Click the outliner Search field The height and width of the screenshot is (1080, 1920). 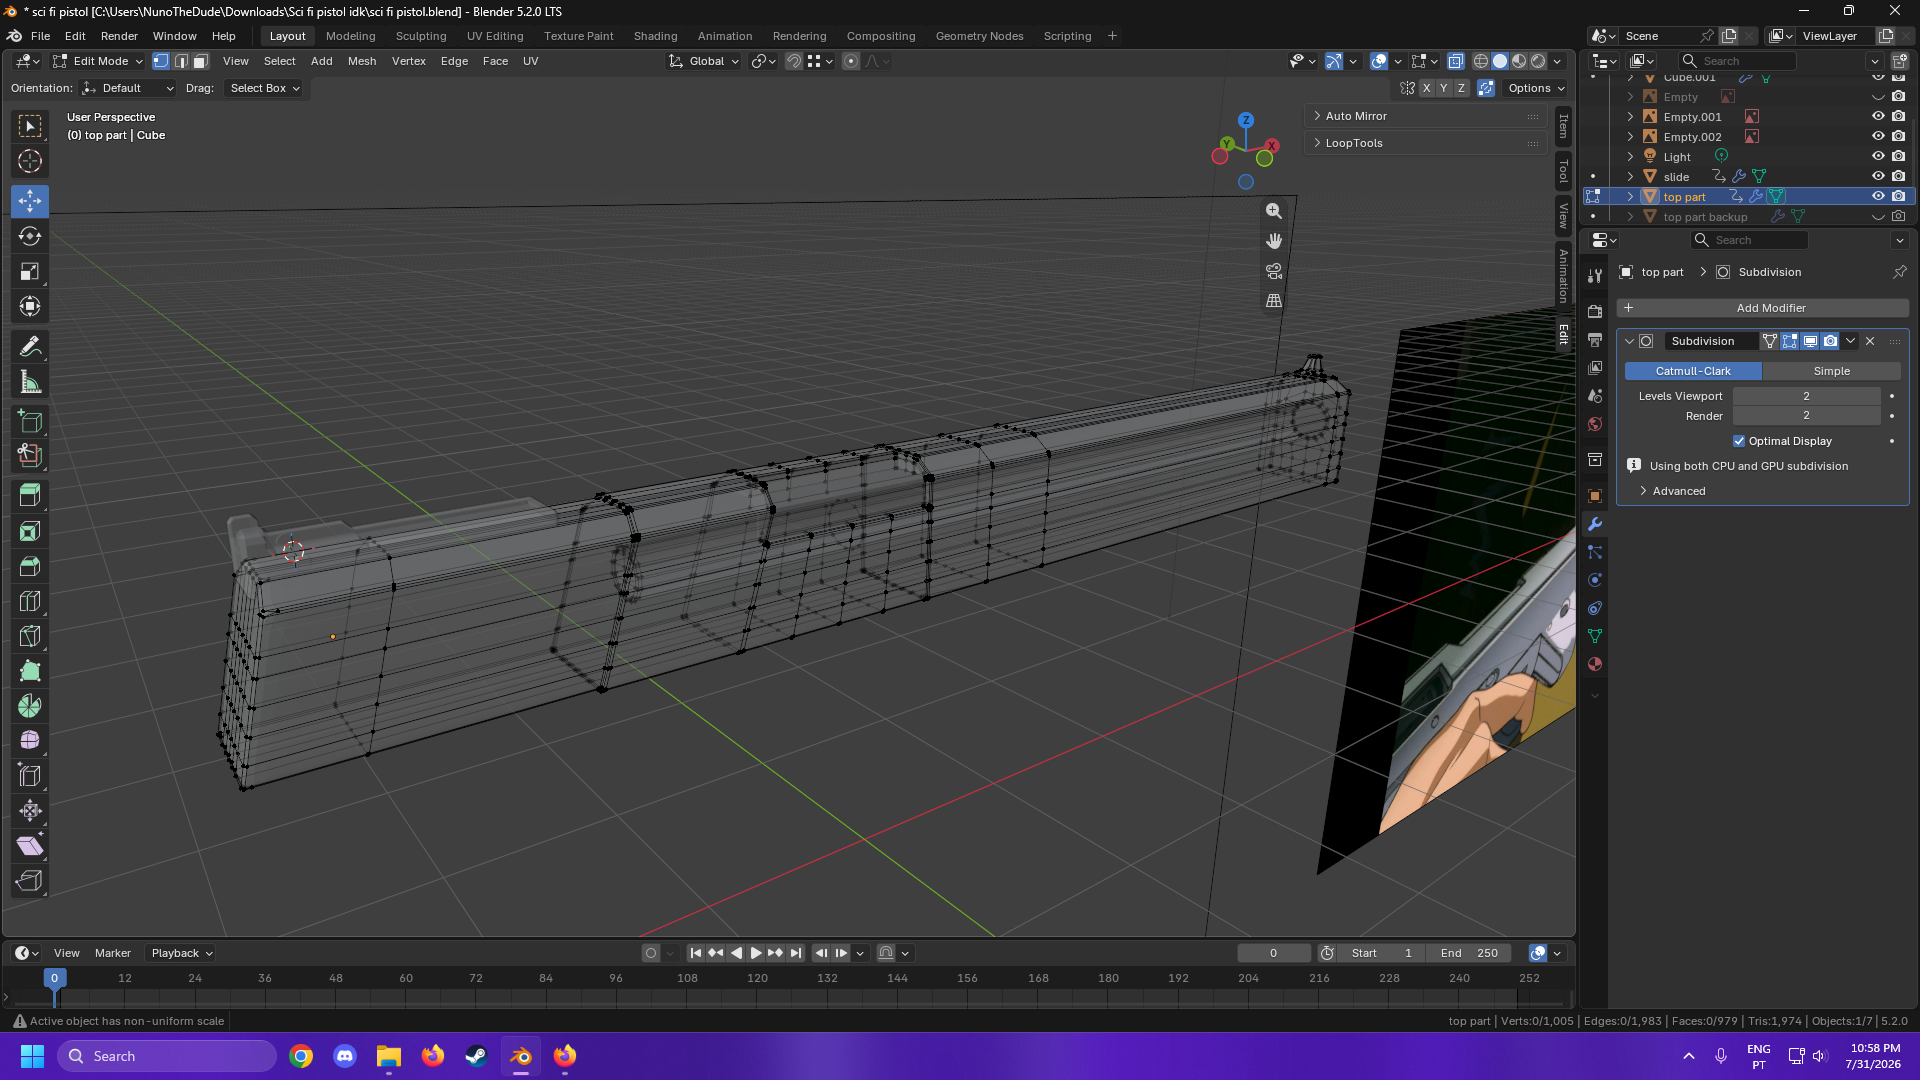[1738, 61]
